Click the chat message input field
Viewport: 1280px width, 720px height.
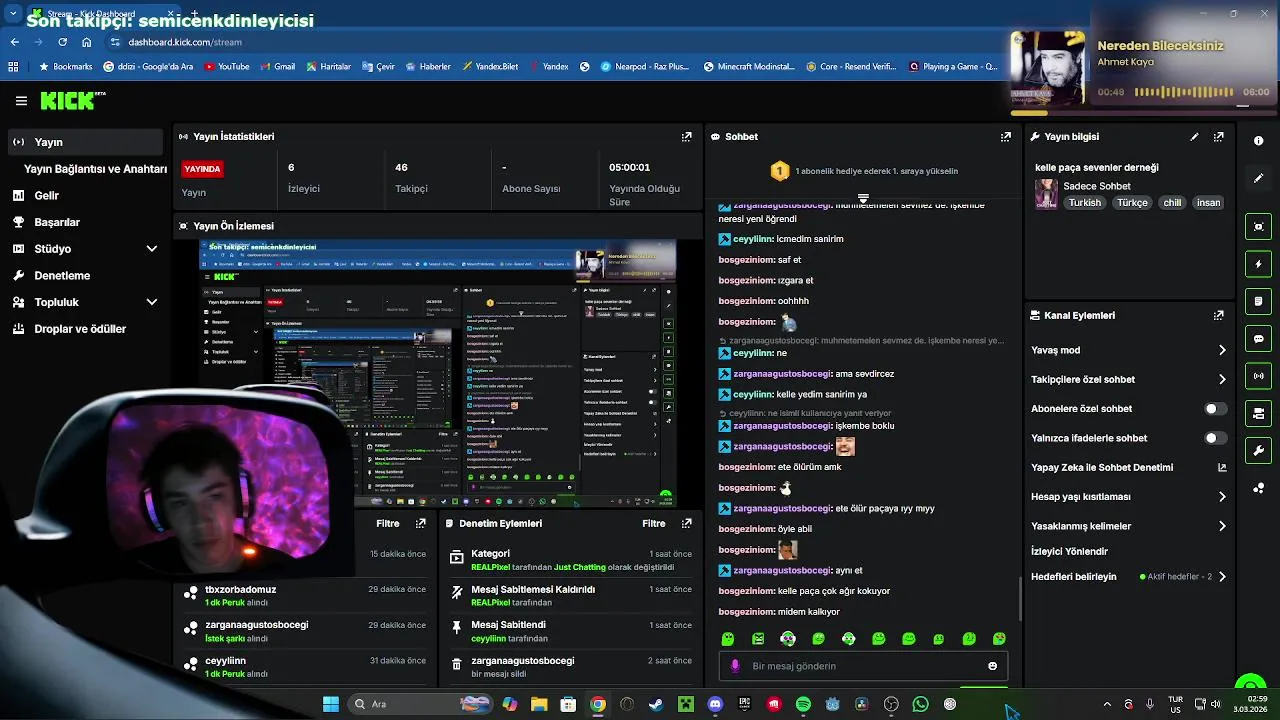tap(863, 666)
